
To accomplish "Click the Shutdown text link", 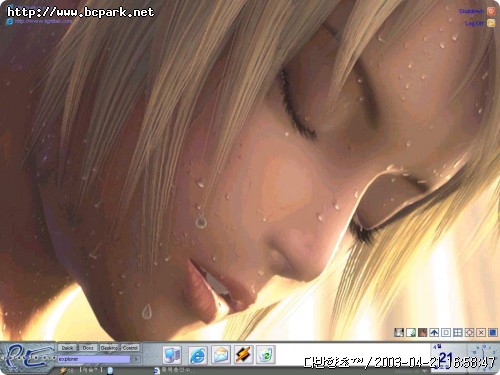I will pos(471,11).
